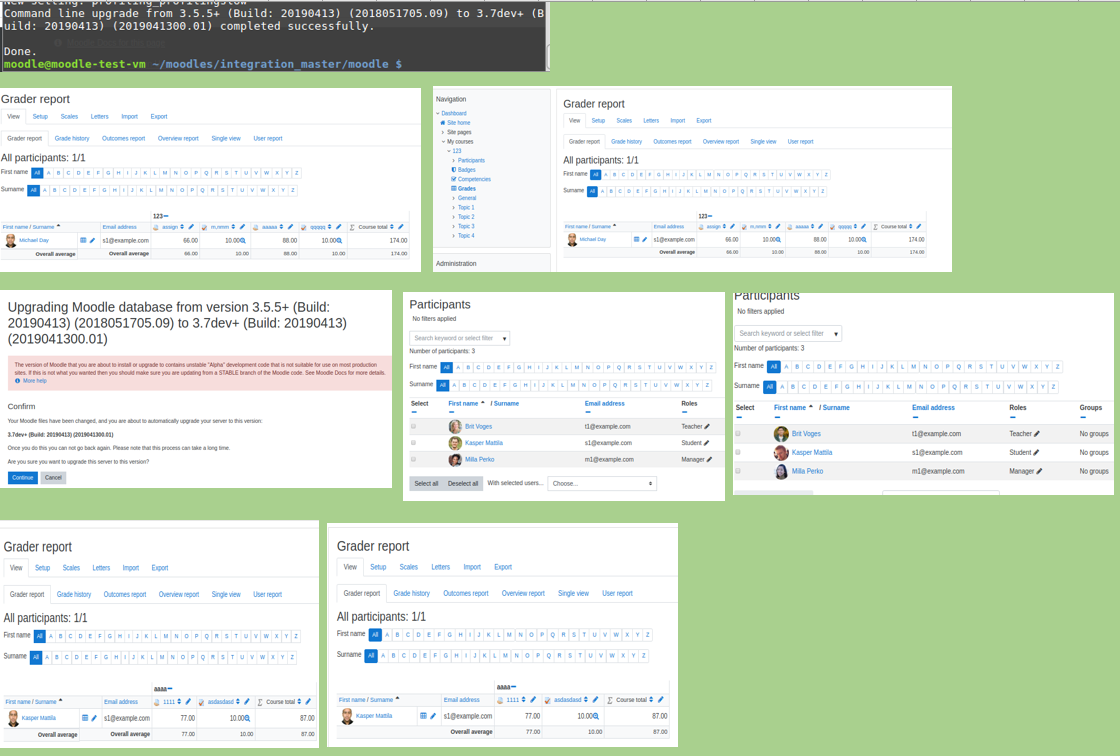
Task: Open Letters tab in Grader report beneath upgrade page
Action: 101,568
